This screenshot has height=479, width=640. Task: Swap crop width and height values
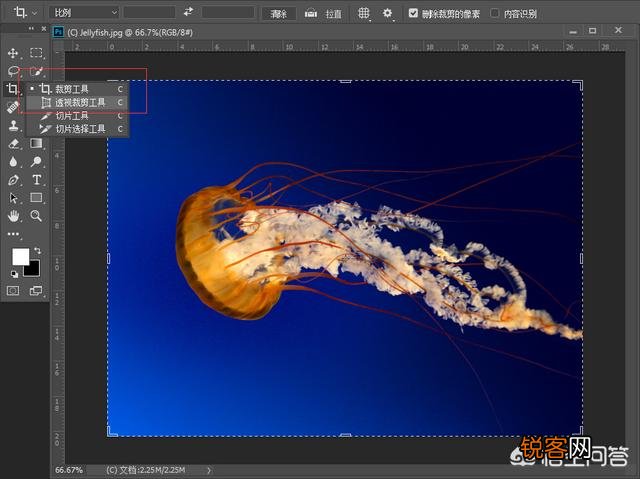[188, 12]
